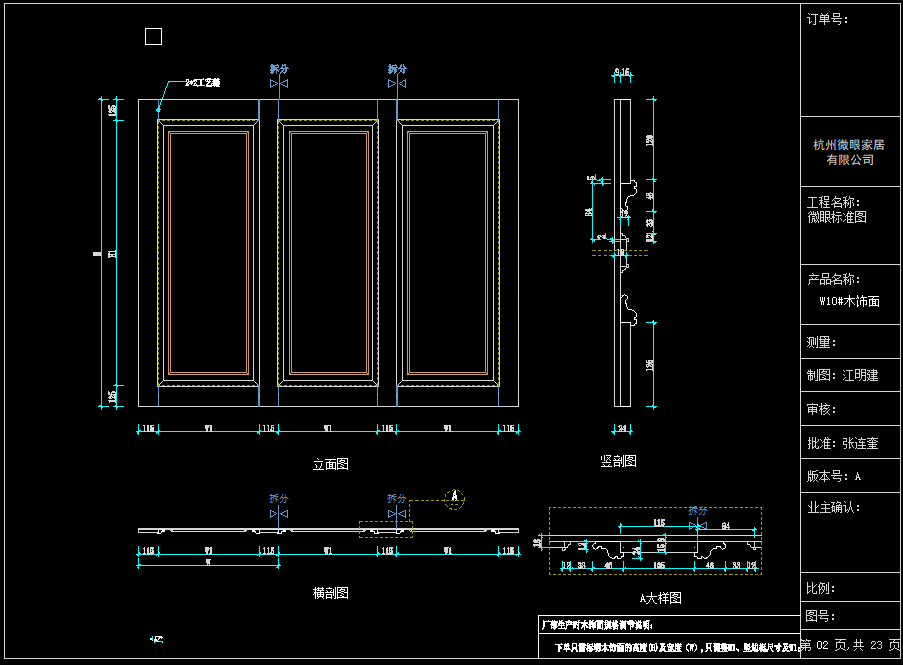903x665 pixels.
Task: Click the 订单号 field in the title block
Action: pyautogui.click(x=827, y=19)
